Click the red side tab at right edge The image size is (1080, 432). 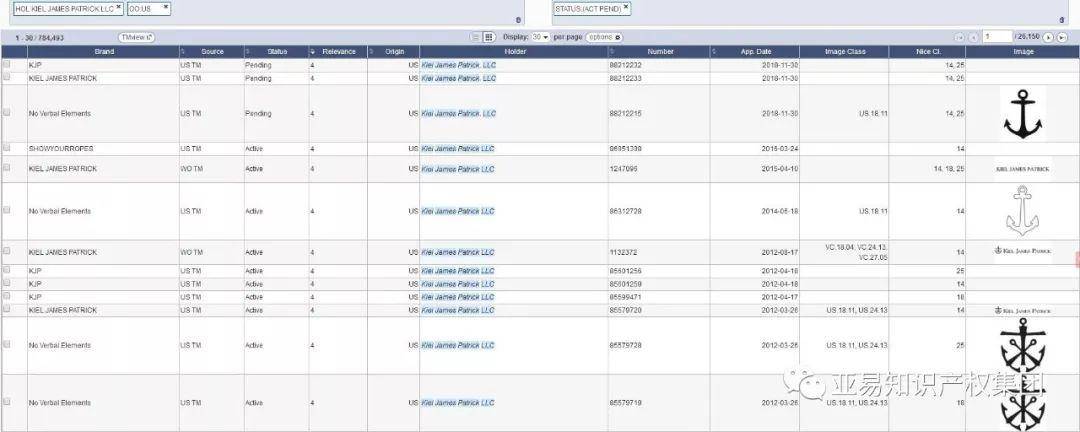[x=1077, y=258]
